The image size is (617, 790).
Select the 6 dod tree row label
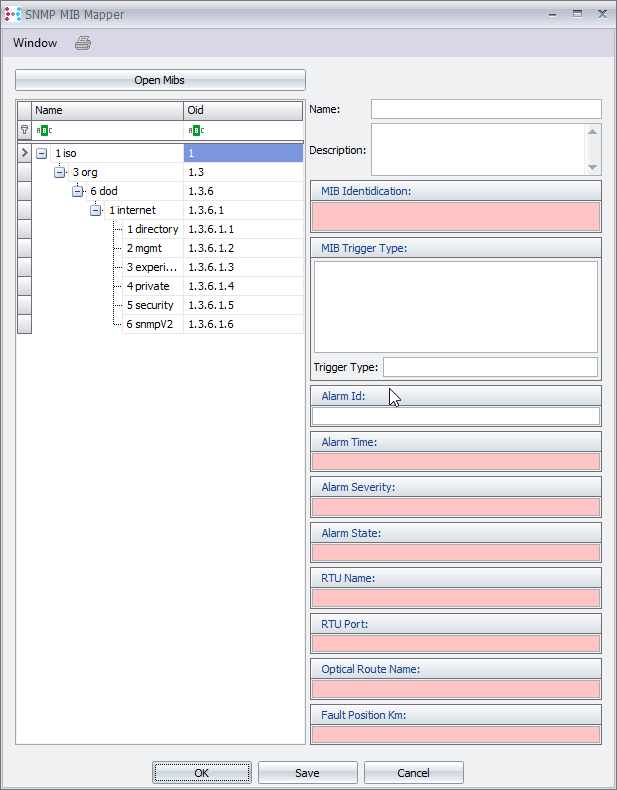point(104,191)
